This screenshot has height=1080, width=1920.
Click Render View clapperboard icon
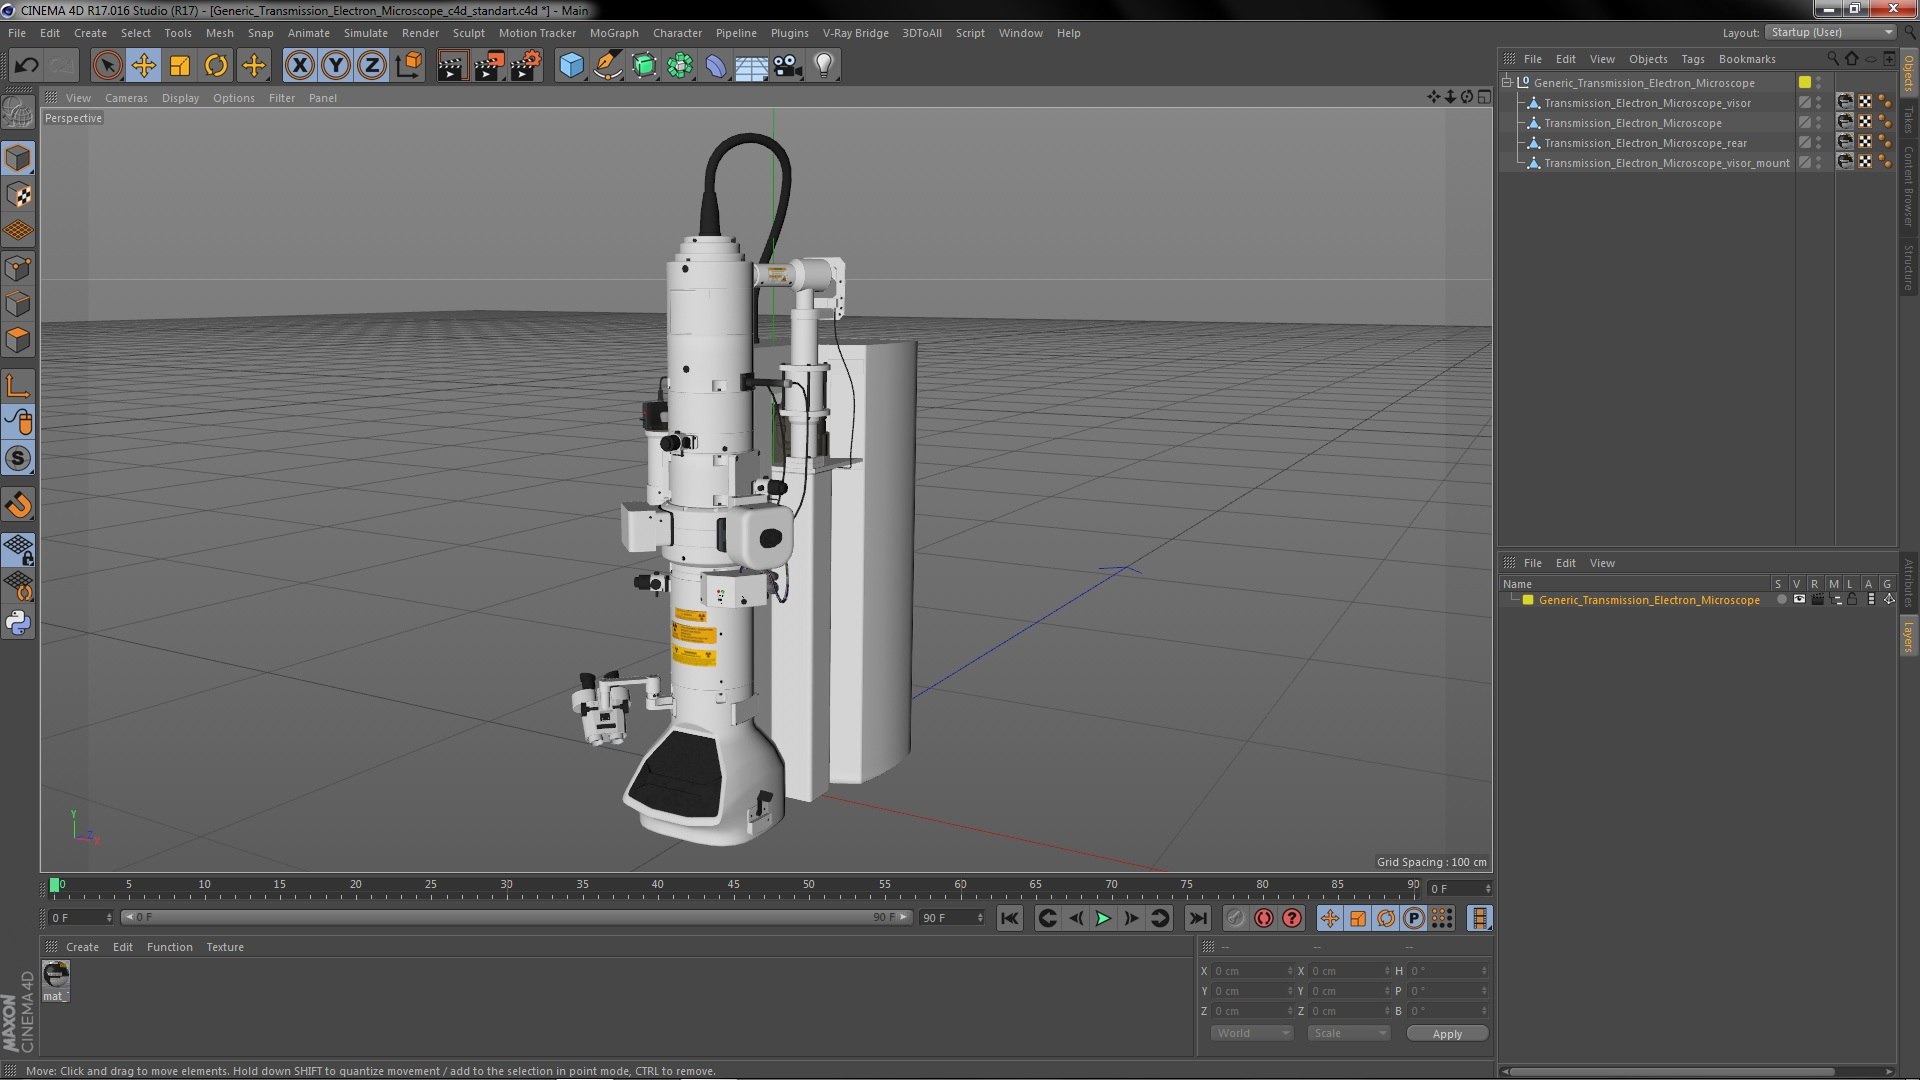tap(452, 66)
